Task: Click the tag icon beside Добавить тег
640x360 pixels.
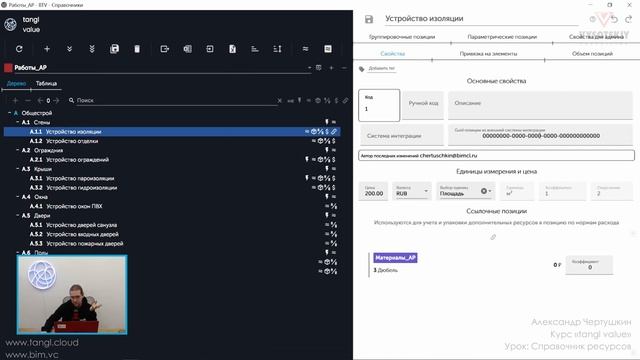Action: tap(362, 69)
